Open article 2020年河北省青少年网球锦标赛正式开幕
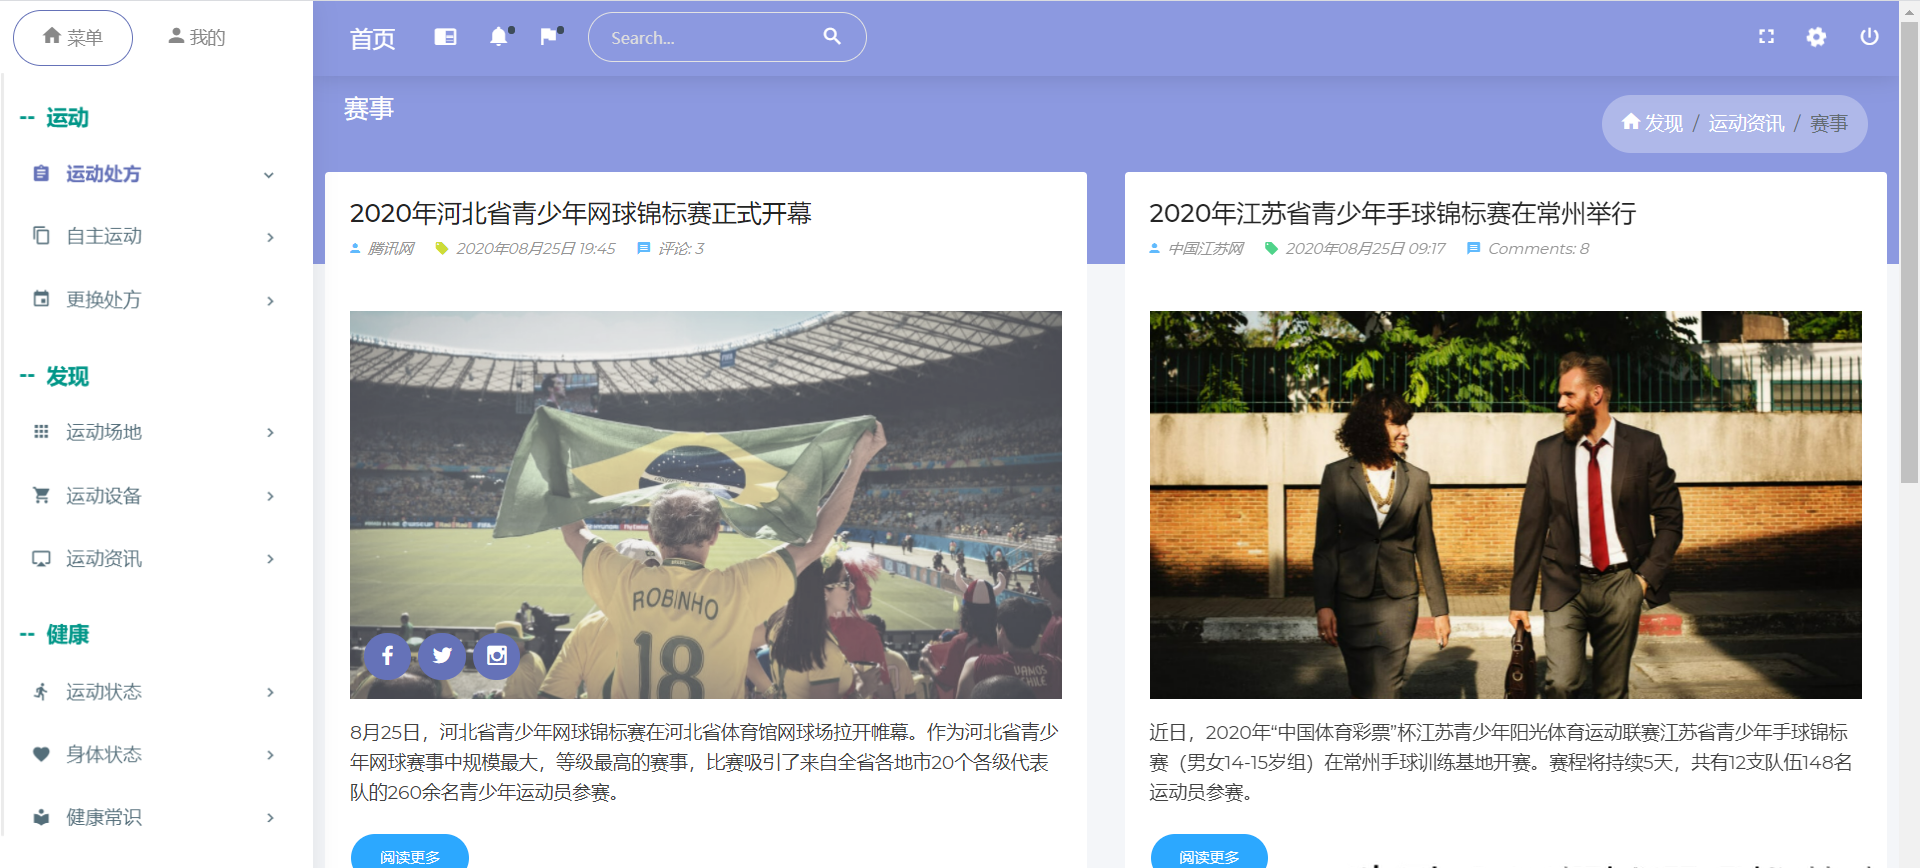 click(x=580, y=213)
